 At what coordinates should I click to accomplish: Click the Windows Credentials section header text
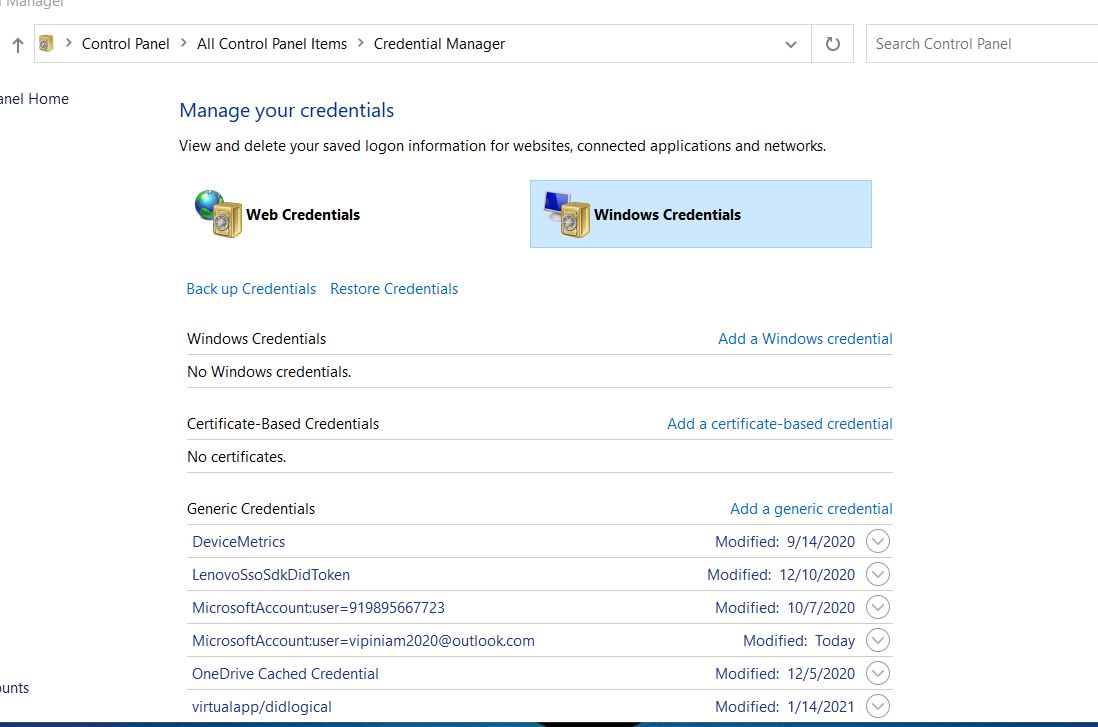(x=256, y=339)
